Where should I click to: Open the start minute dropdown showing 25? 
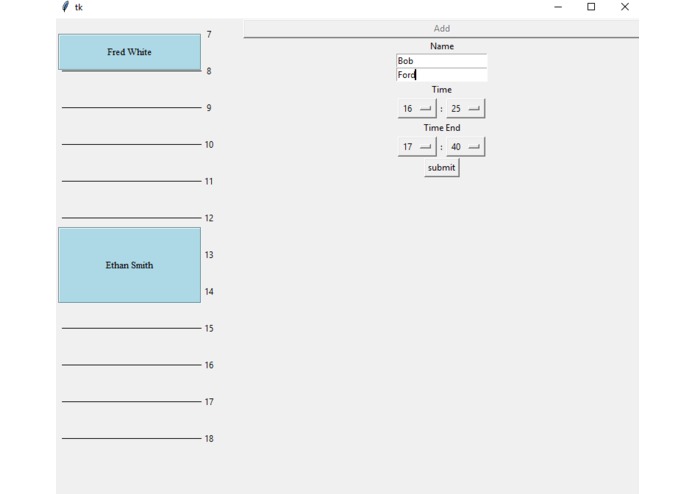(x=465, y=109)
